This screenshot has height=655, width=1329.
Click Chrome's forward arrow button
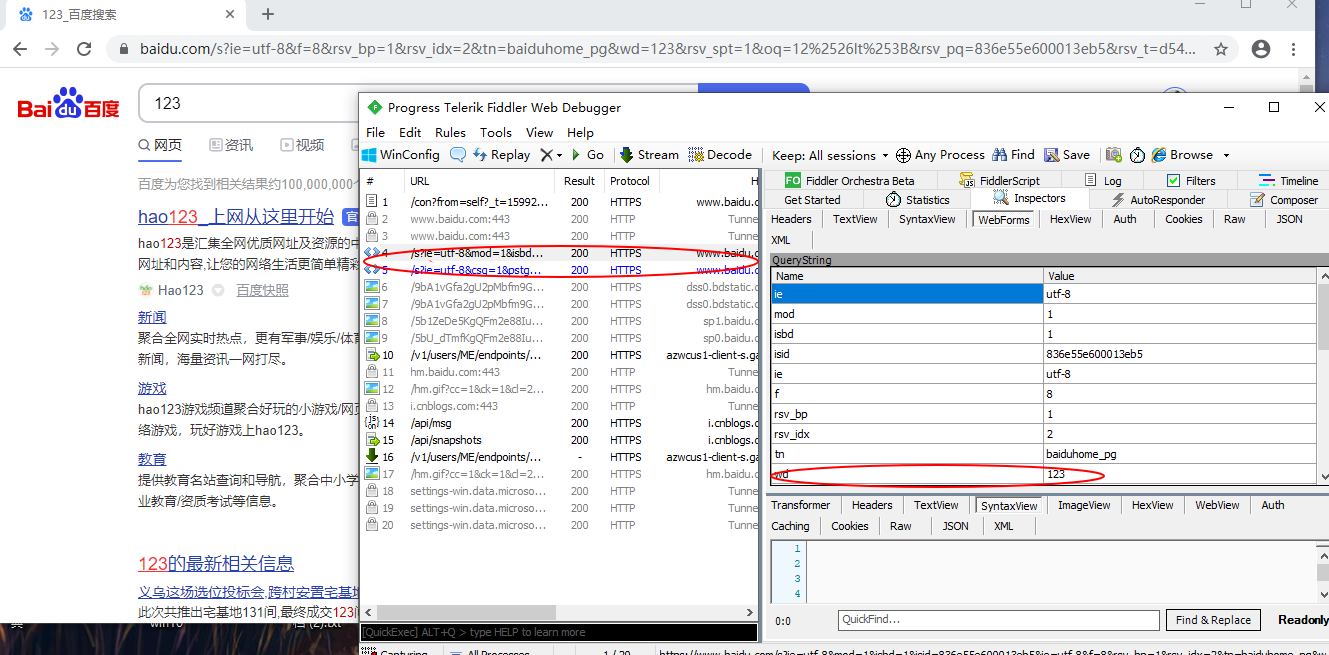tap(52, 49)
